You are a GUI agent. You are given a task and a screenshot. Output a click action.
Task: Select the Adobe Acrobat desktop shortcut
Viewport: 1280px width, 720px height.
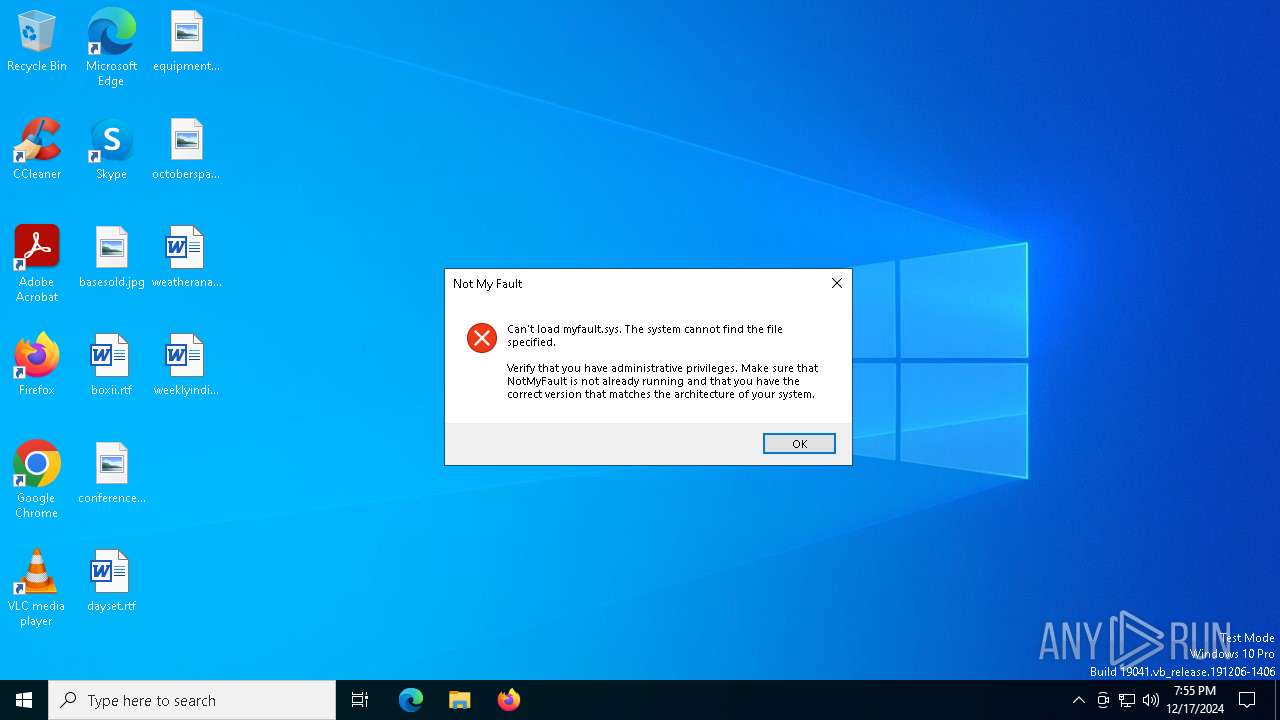[37, 264]
